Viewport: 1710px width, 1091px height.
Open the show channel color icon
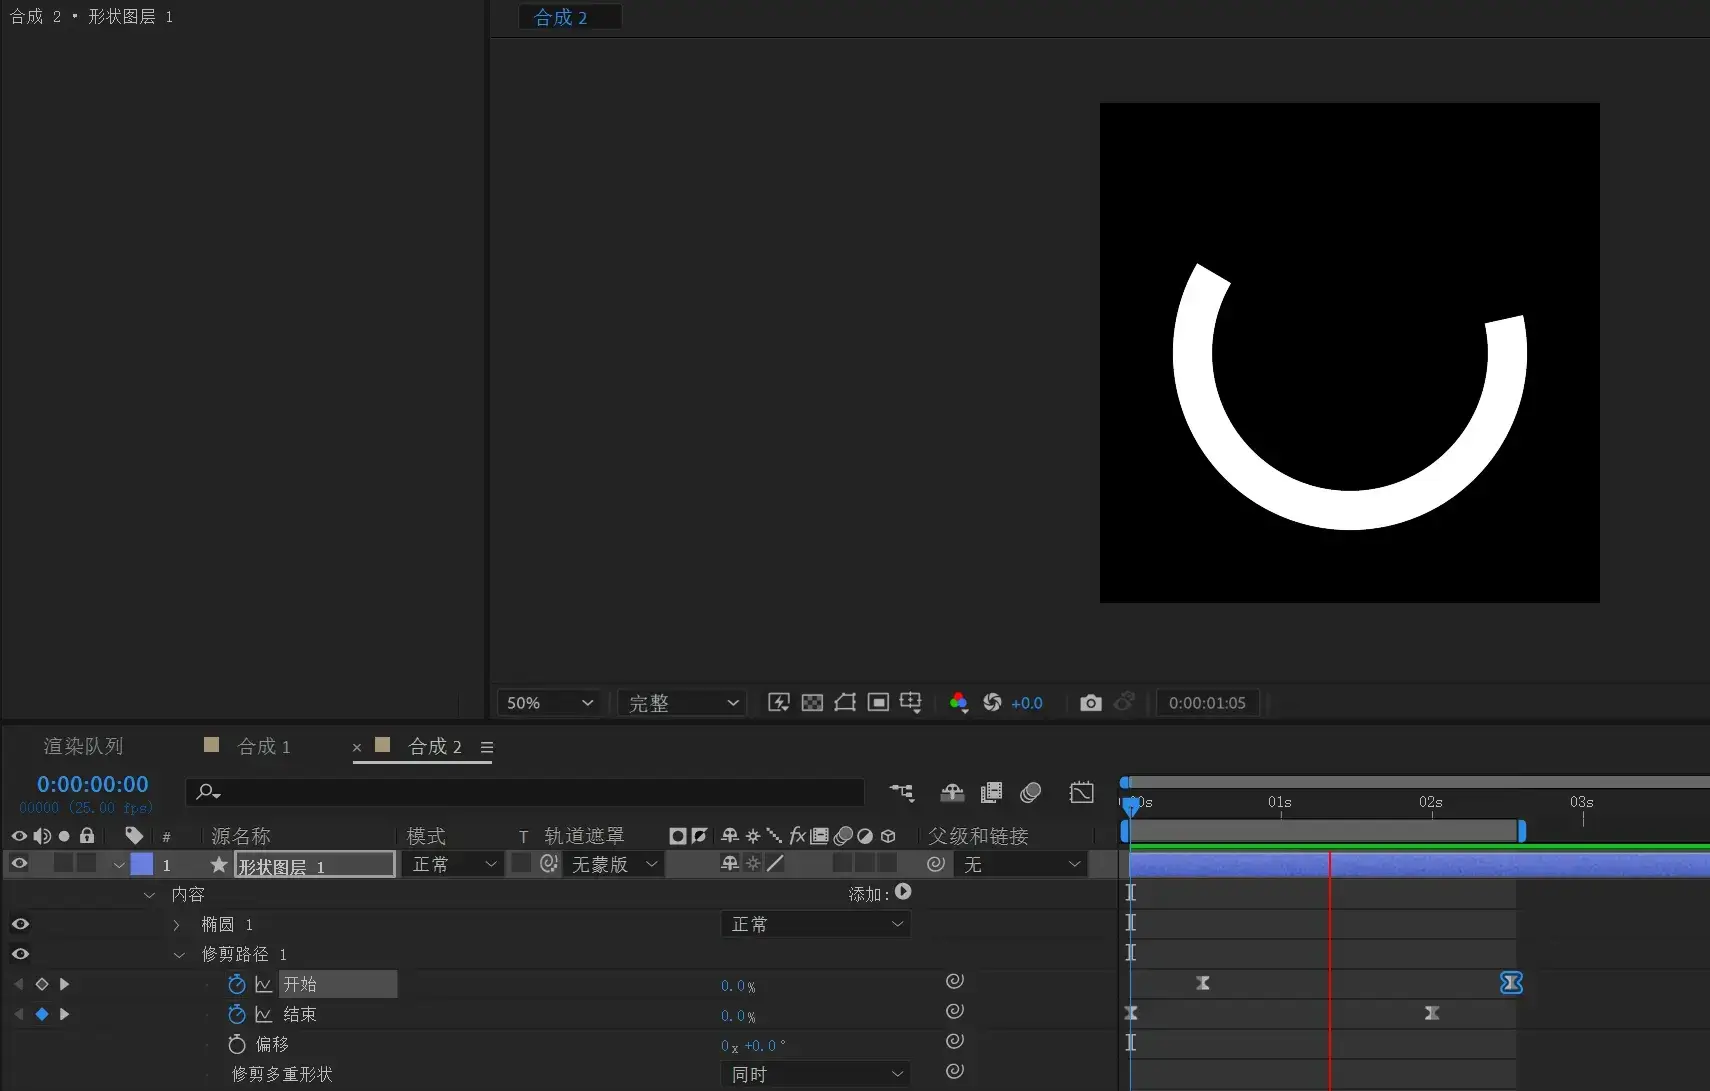pos(958,703)
